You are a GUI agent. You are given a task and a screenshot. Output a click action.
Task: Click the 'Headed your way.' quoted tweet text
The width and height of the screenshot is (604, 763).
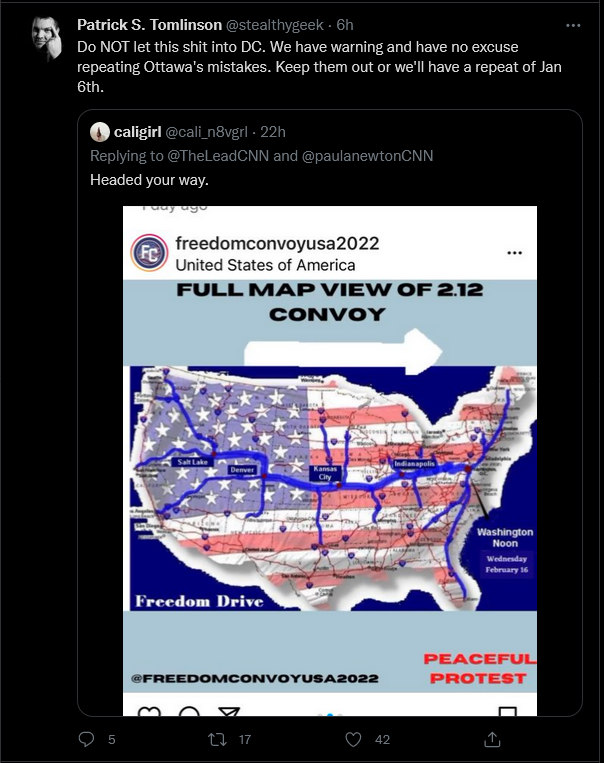click(x=149, y=180)
